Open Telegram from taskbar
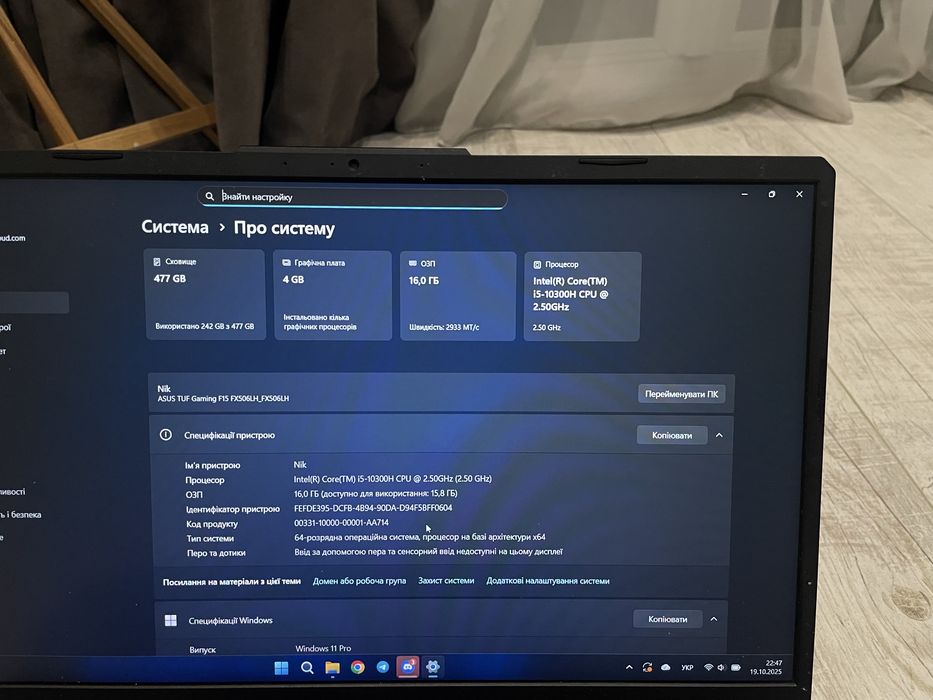933x700 pixels. (x=383, y=667)
